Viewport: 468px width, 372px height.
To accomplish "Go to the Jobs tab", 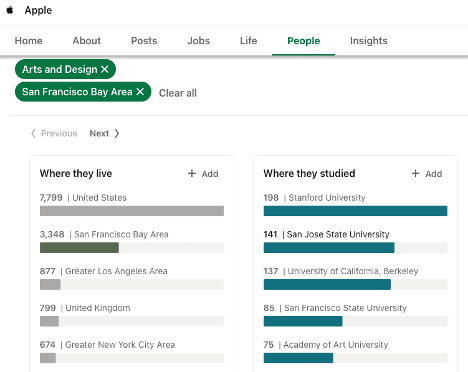I will 199,41.
